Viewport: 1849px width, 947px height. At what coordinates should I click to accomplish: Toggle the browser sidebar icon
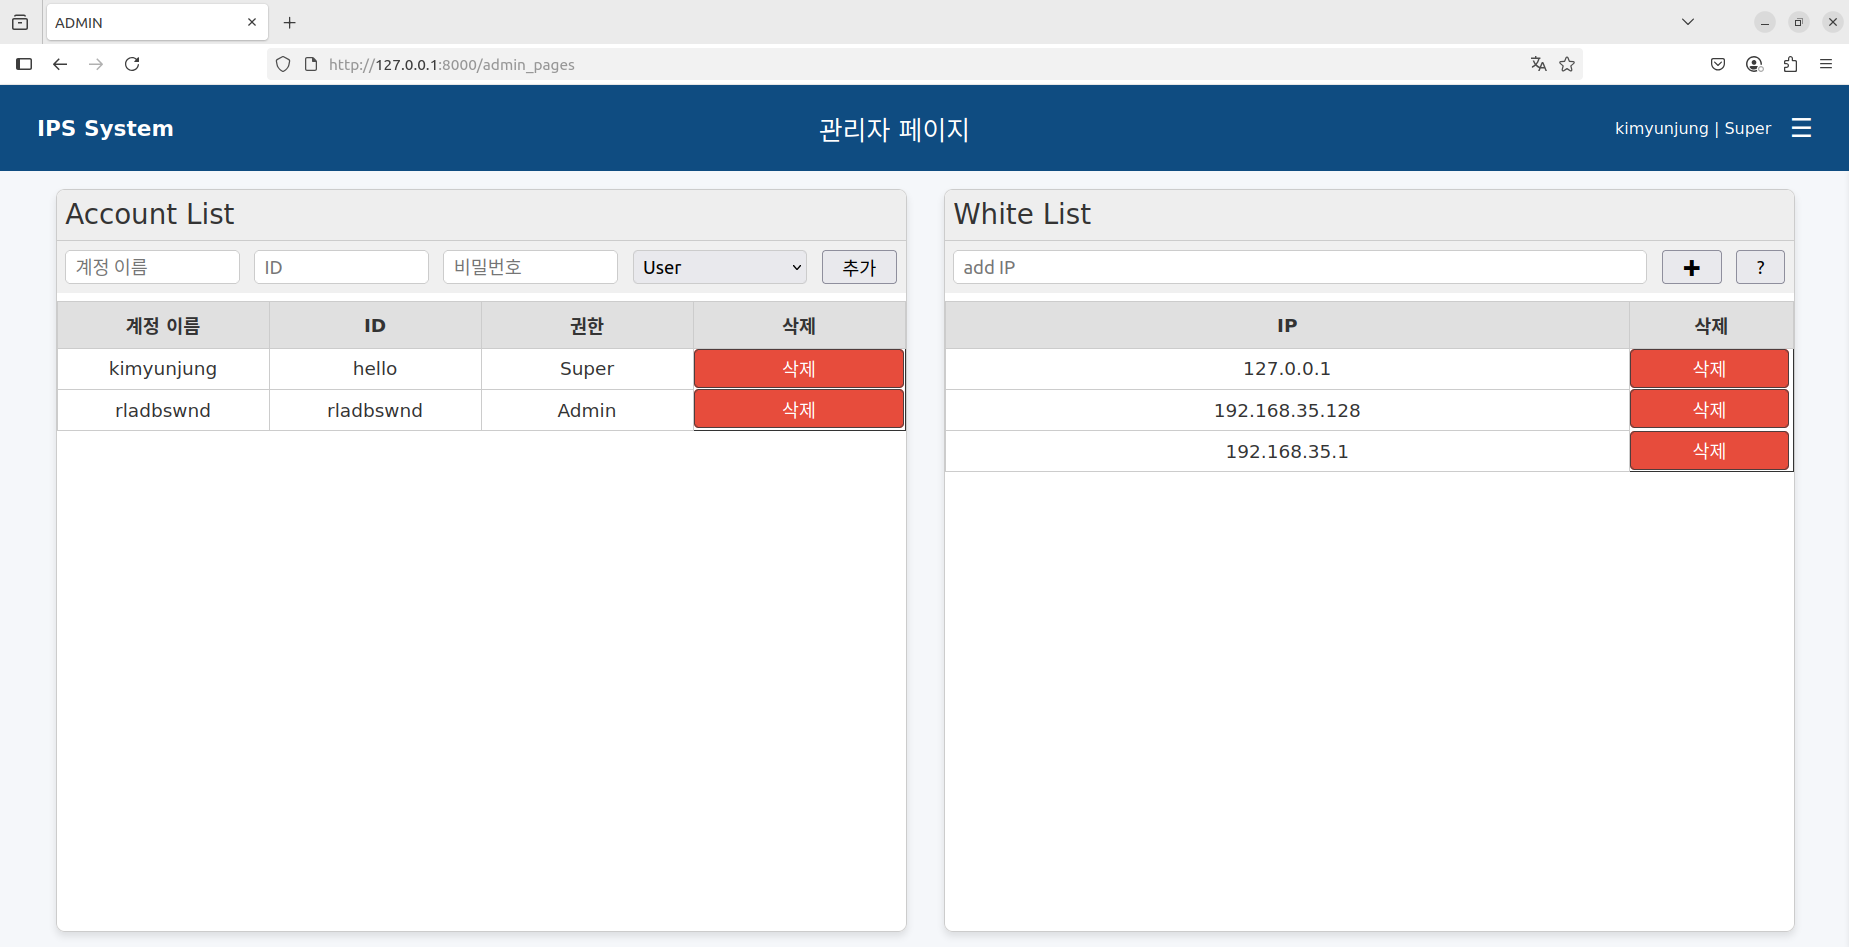pos(24,64)
